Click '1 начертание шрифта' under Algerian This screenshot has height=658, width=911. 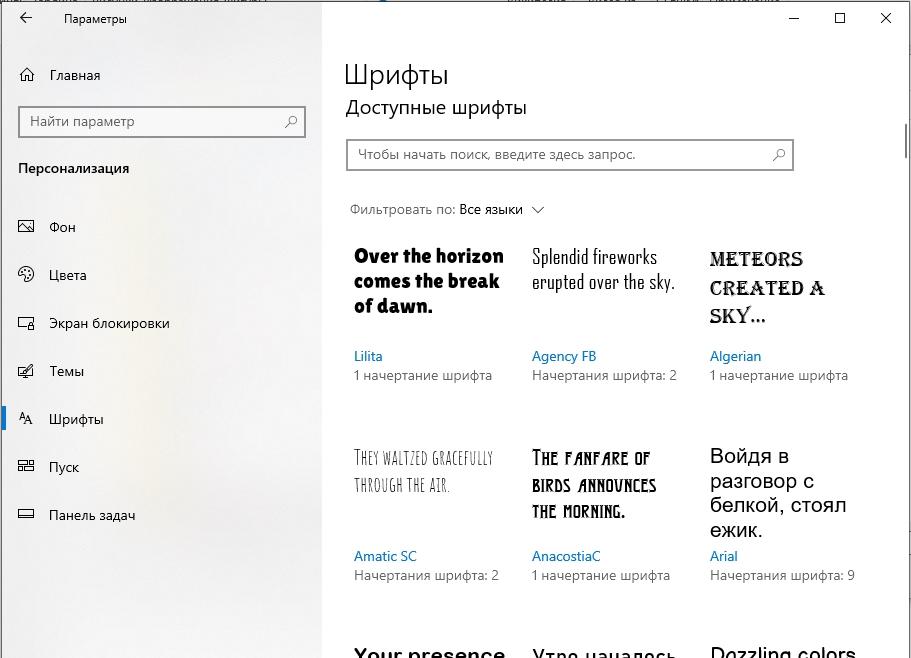(x=778, y=376)
